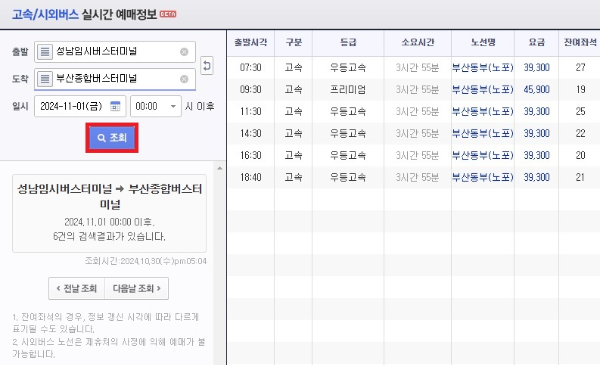Open the calendar date picker icon
The image size is (600, 365).
point(115,106)
